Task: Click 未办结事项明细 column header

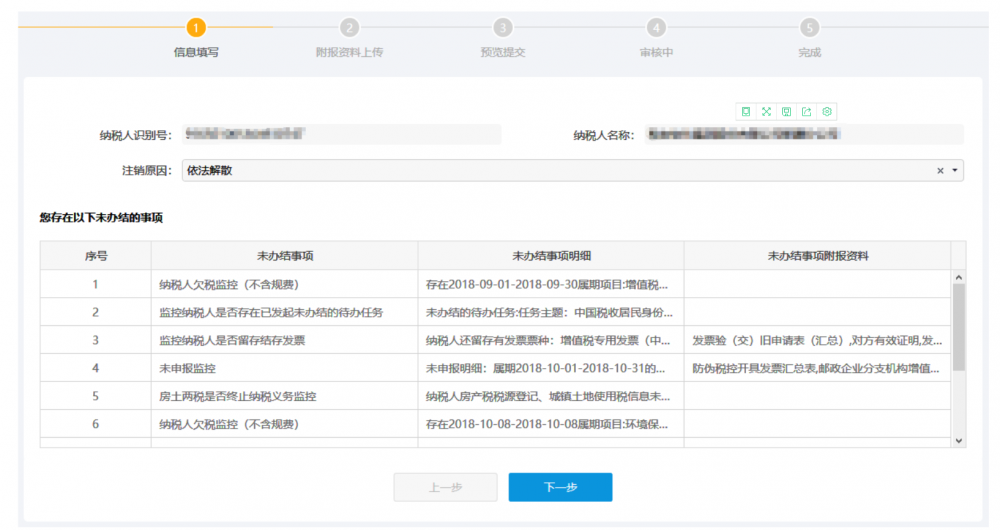Action: click(550, 256)
